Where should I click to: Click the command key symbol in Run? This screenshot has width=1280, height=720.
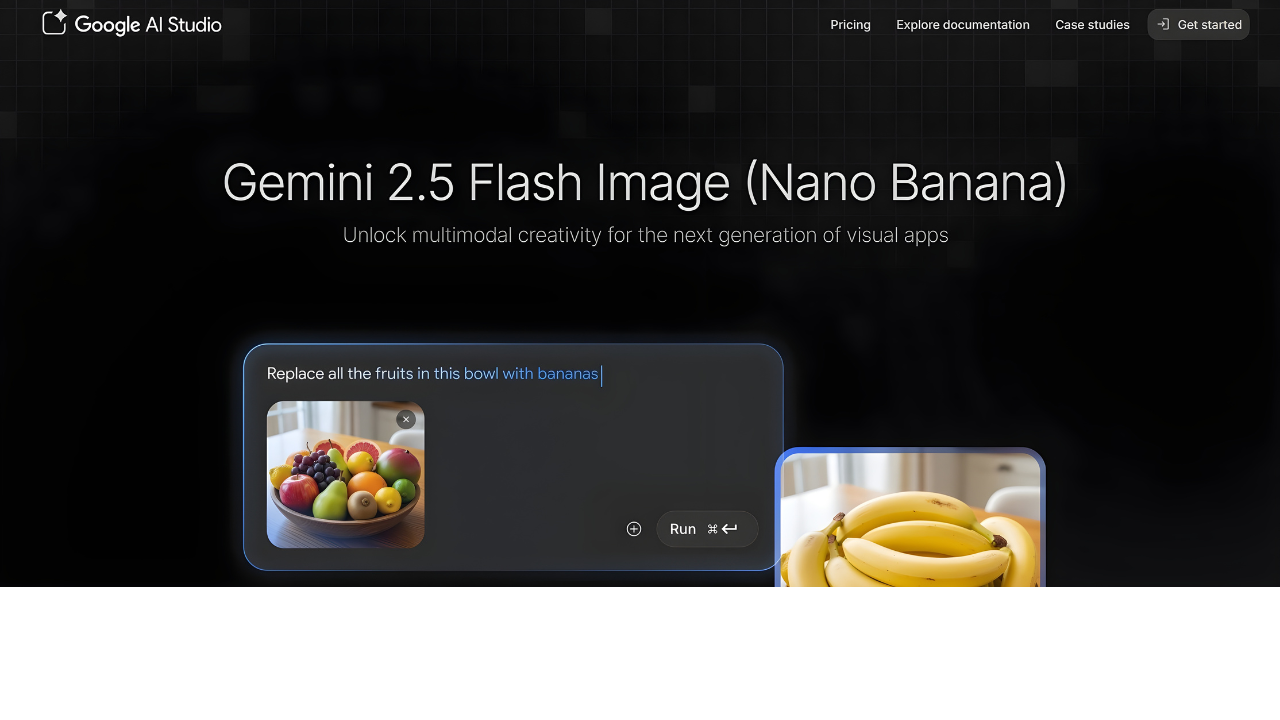712,529
